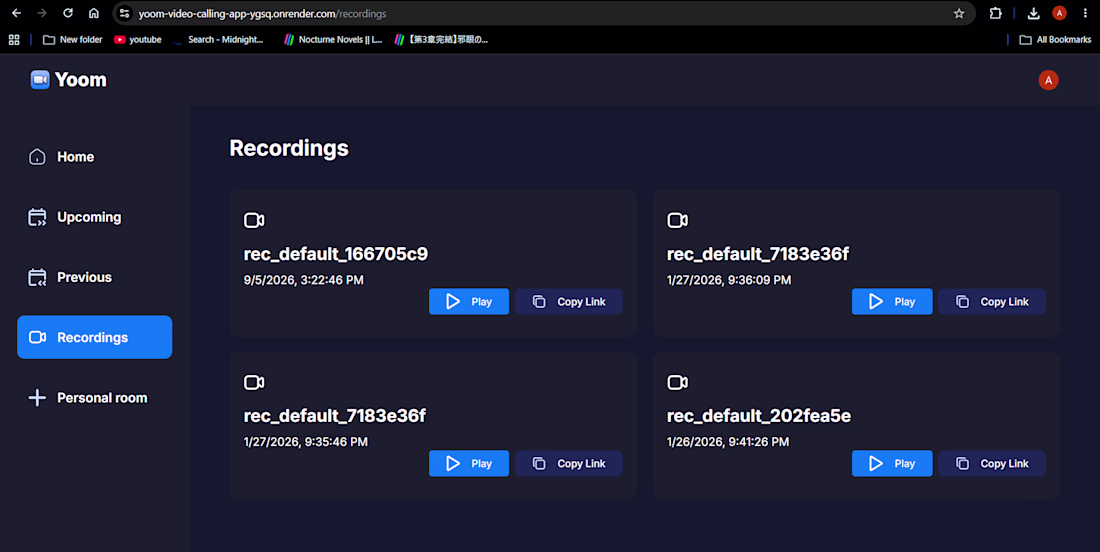Click the Yoom logo

[x=68, y=80]
